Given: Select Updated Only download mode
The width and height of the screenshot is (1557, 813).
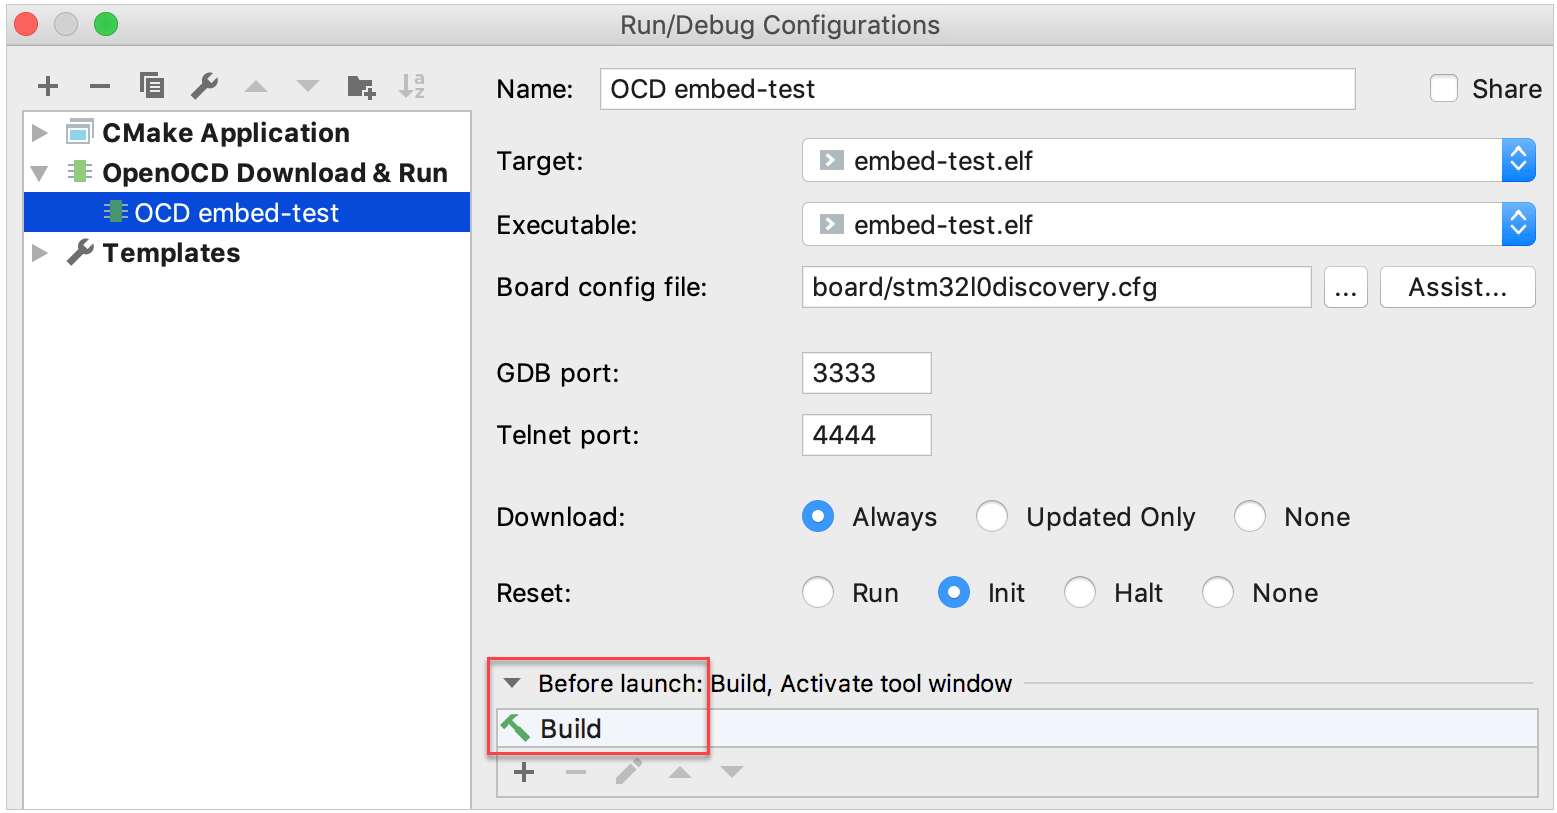Looking at the screenshot, I should [991, 516].
